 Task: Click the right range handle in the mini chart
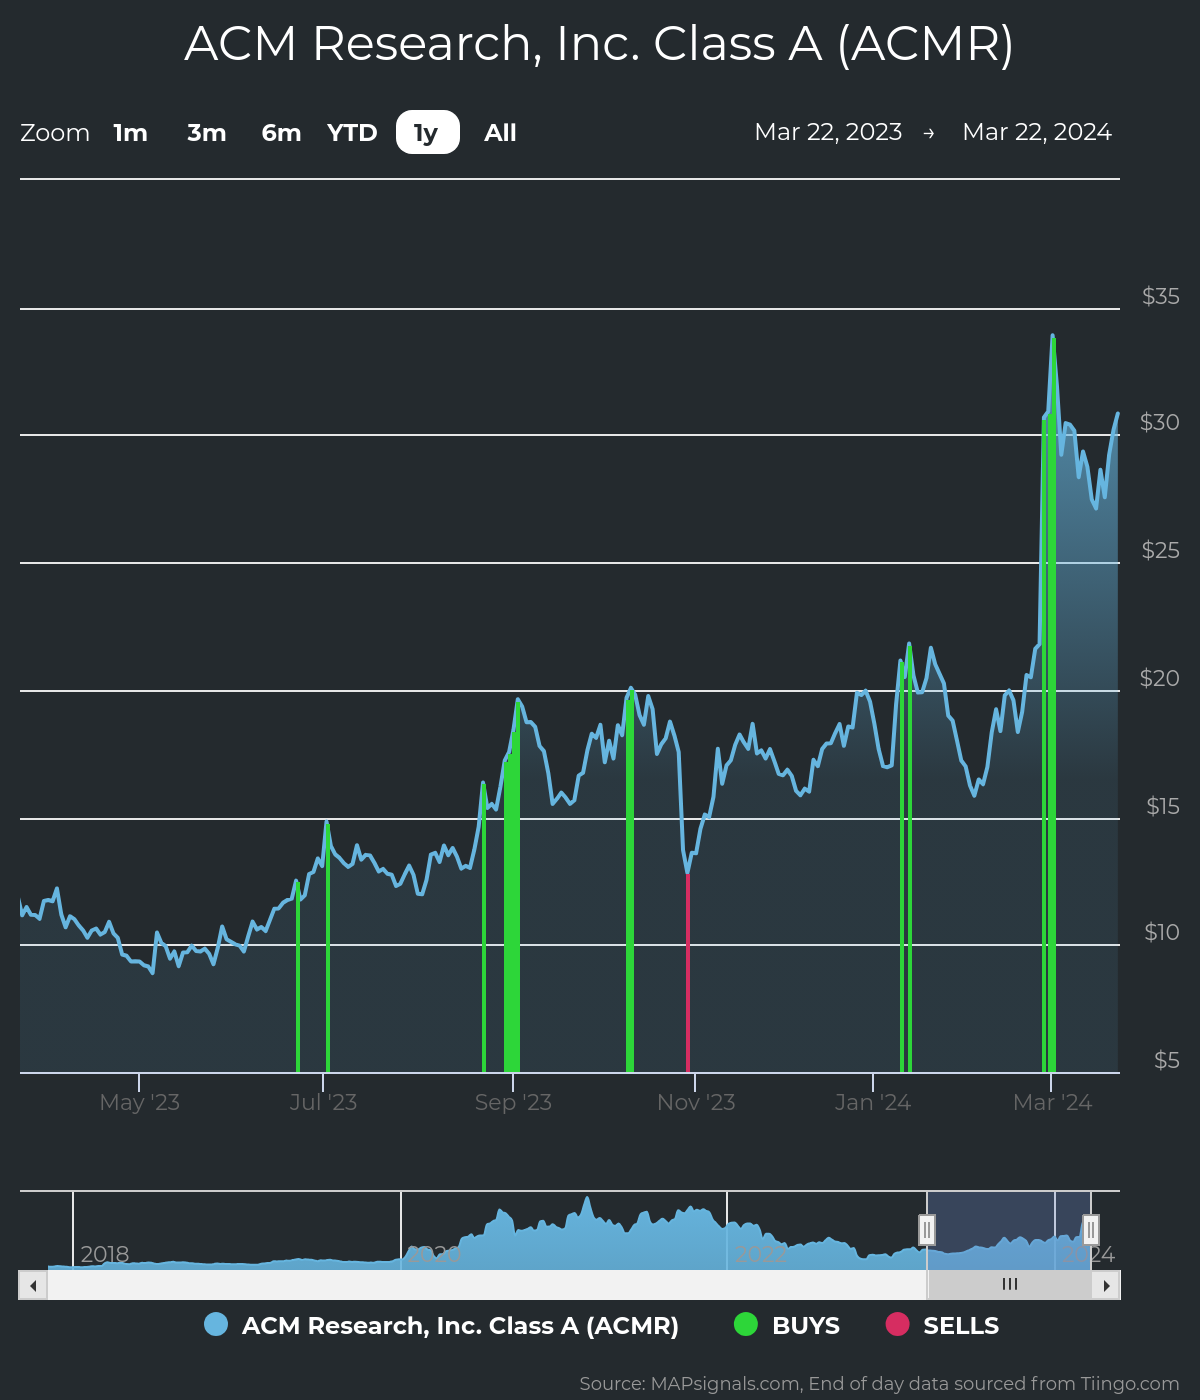(1089, 1228)
